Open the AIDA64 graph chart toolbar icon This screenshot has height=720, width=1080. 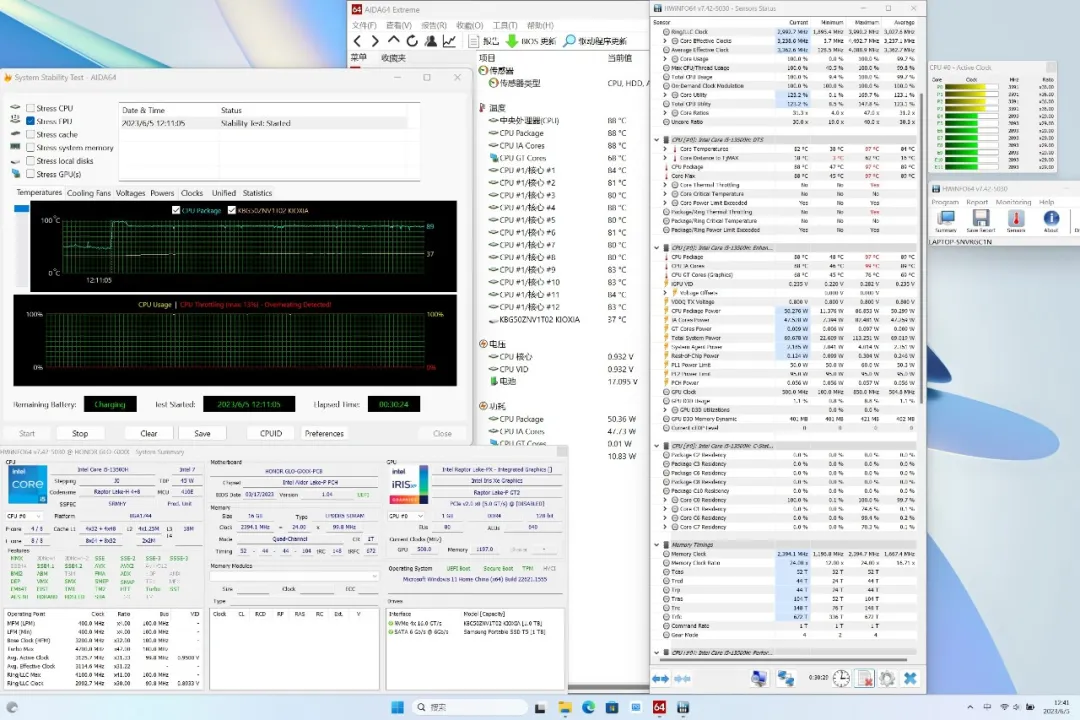pyautogui.click(x=449, y=41)
